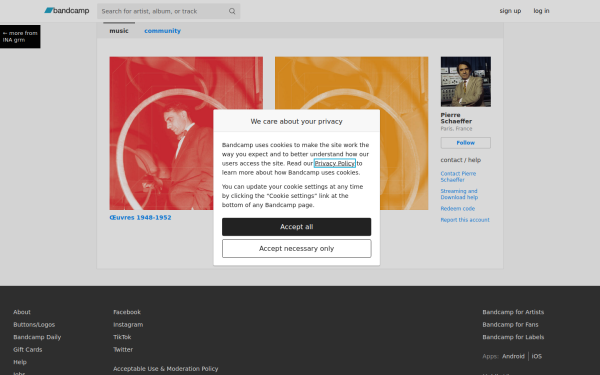Viewport: 600px width, 375px height.
Task: Open Bandcamp for Fans
Action: (x=510, y=324)
